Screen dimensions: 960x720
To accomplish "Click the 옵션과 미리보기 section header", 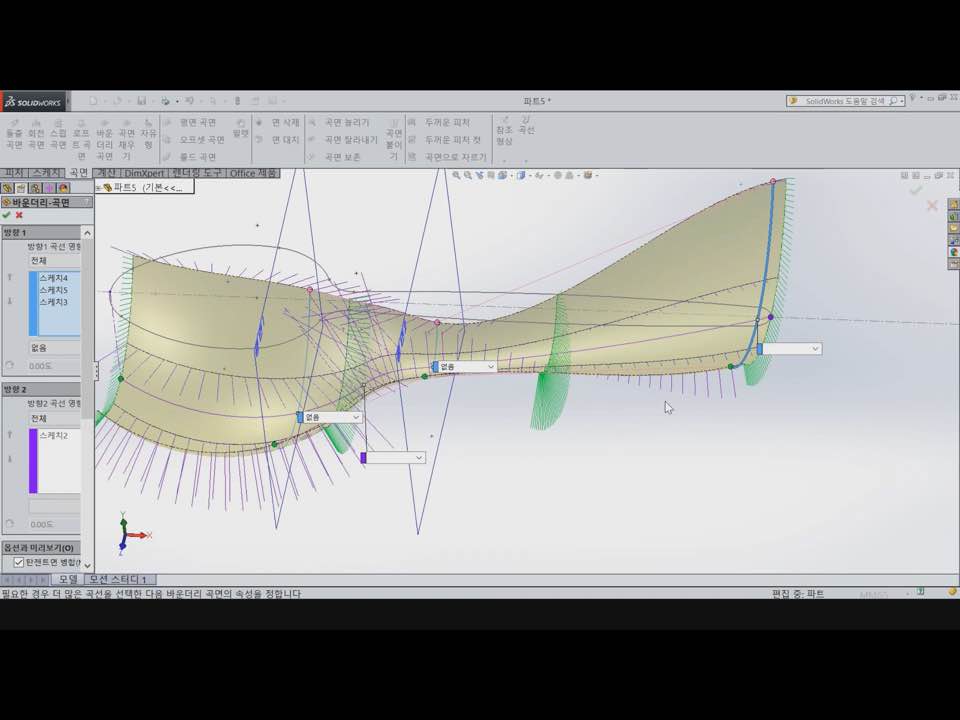I will point(40,547).
